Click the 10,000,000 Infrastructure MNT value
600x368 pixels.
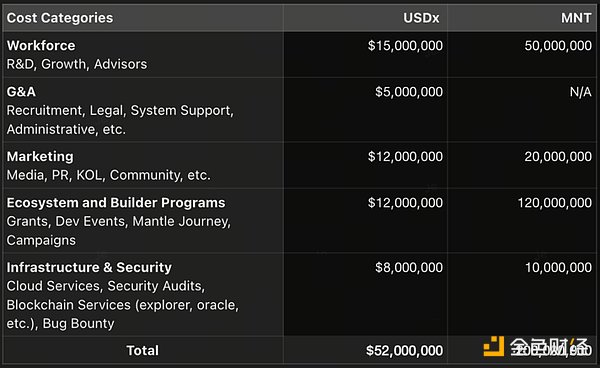558,267
